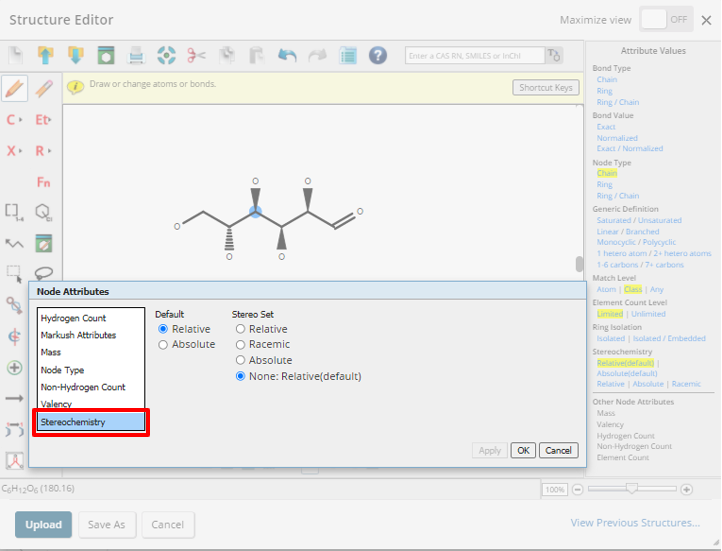Click the Save As button

click(107, 524)
